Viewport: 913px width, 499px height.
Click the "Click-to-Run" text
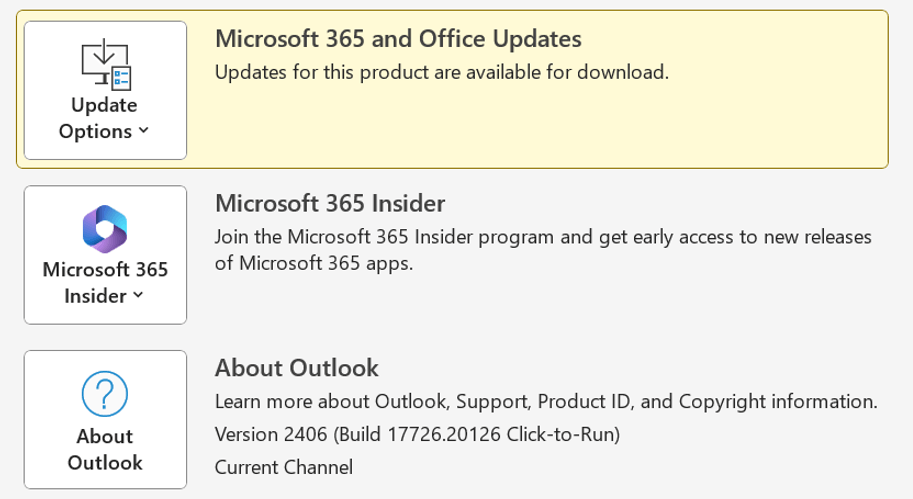(562, 435)
